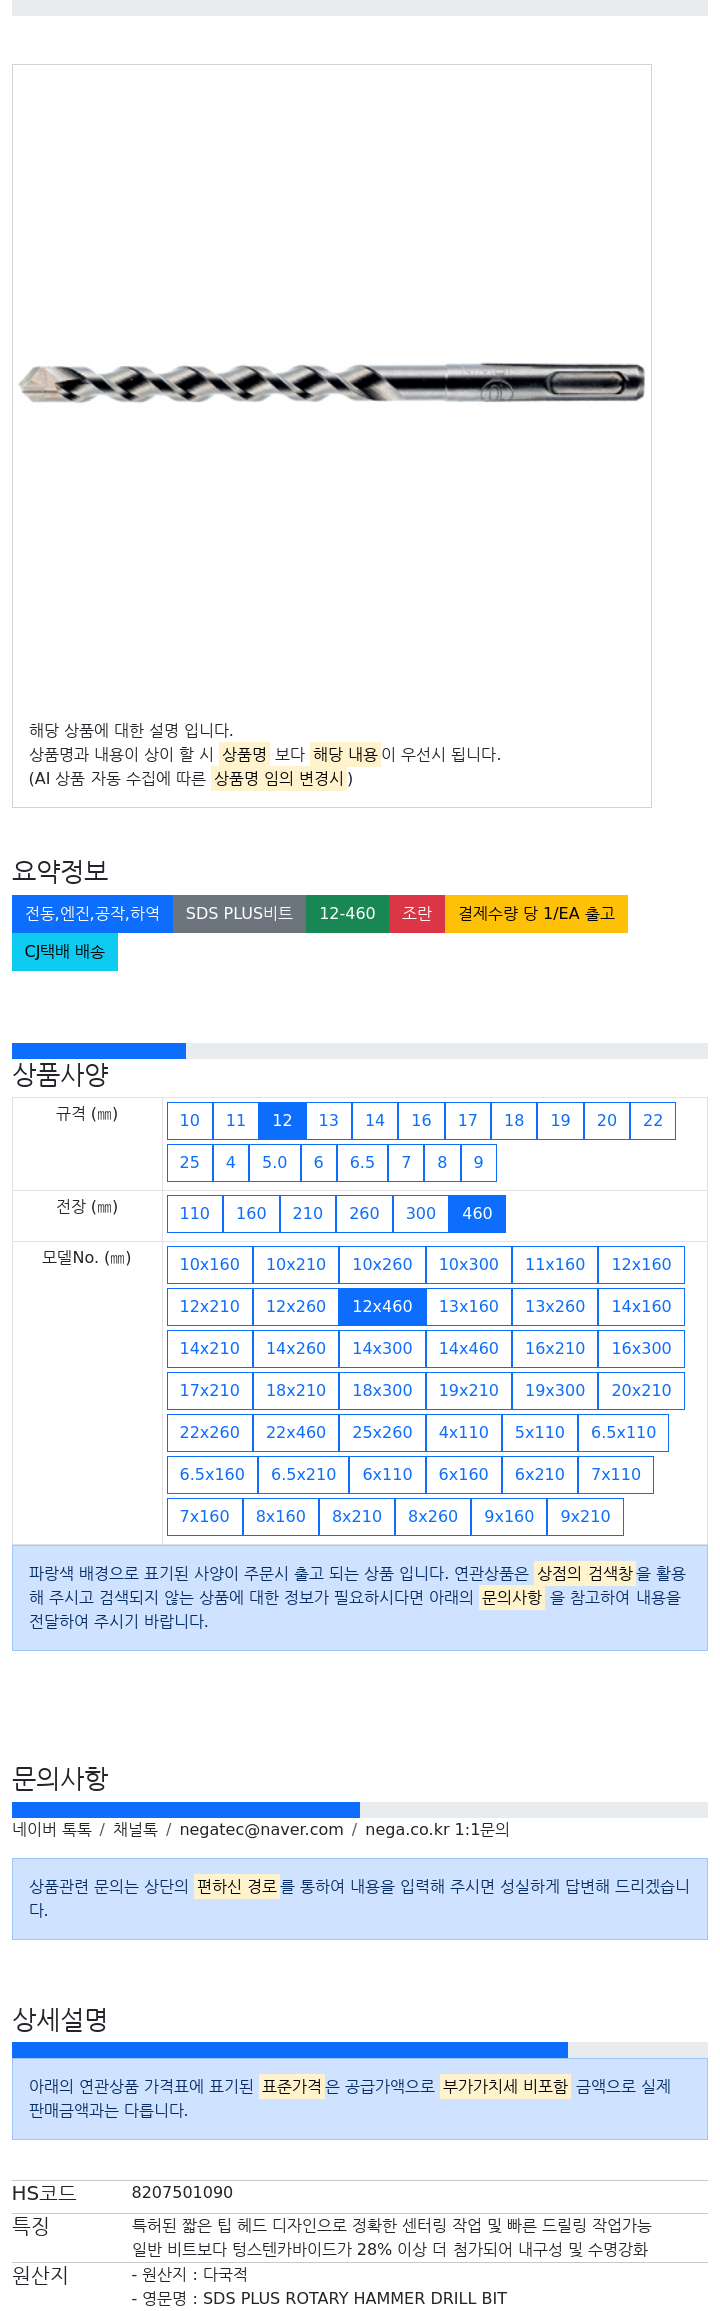Select the 10 mm diameter option
This screenshot has width=720, height=2311.
pyautogui.click(x=190, y=1121)
